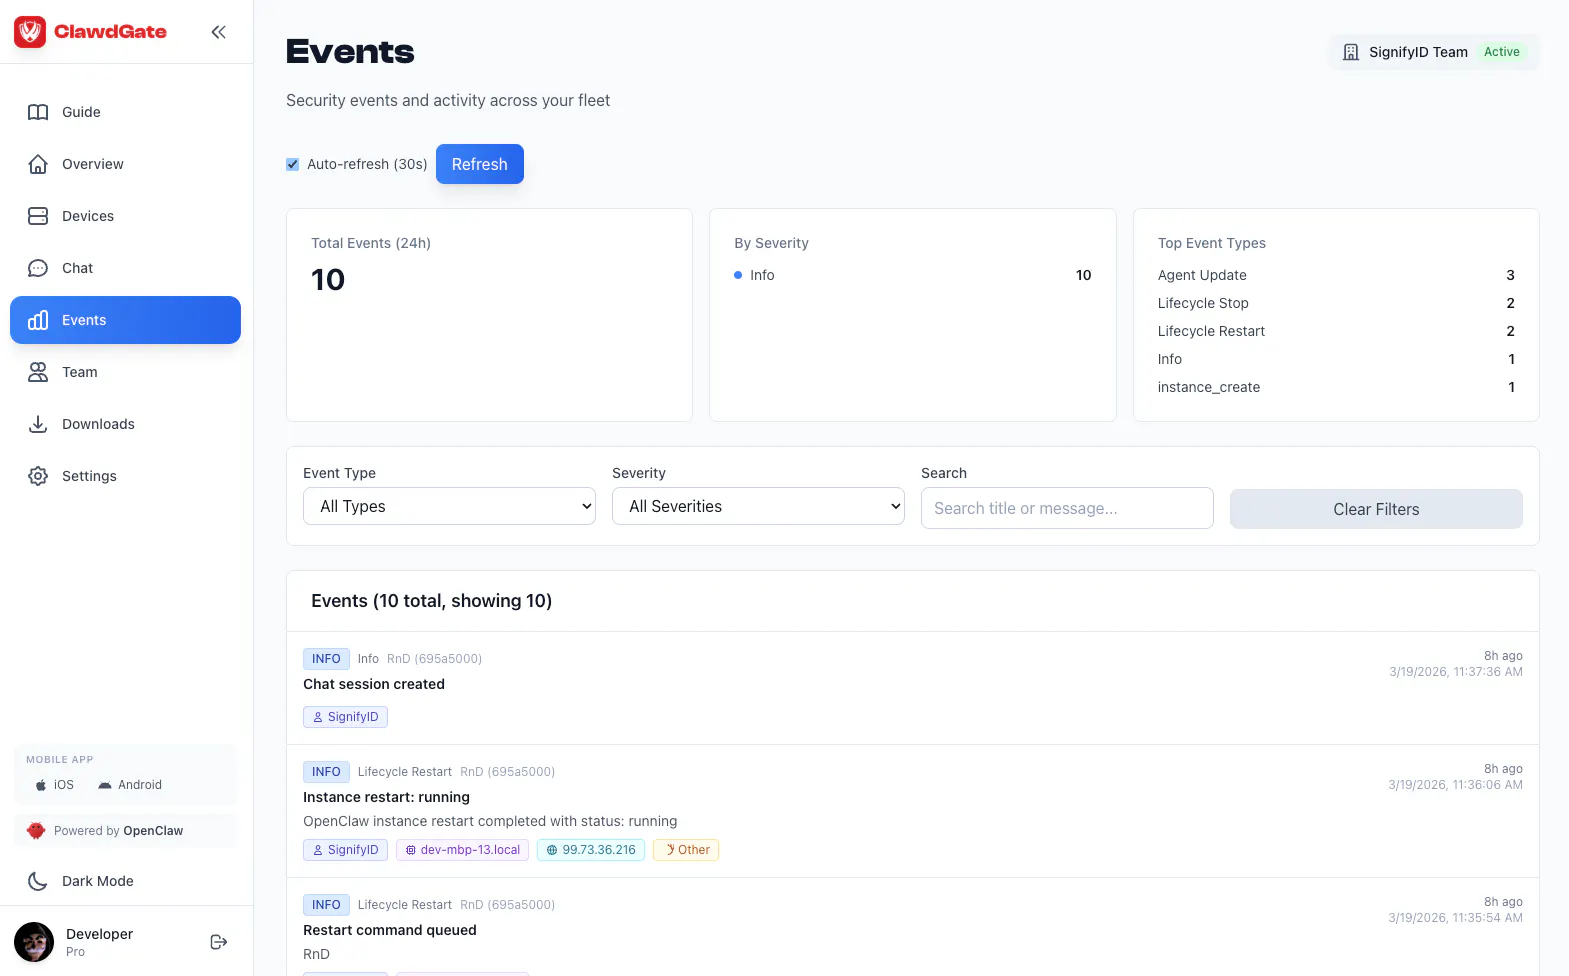This screenshot has height=976, width=1569.
Task: Select the Instance restart: running event
Action: (x=912, y=811)
